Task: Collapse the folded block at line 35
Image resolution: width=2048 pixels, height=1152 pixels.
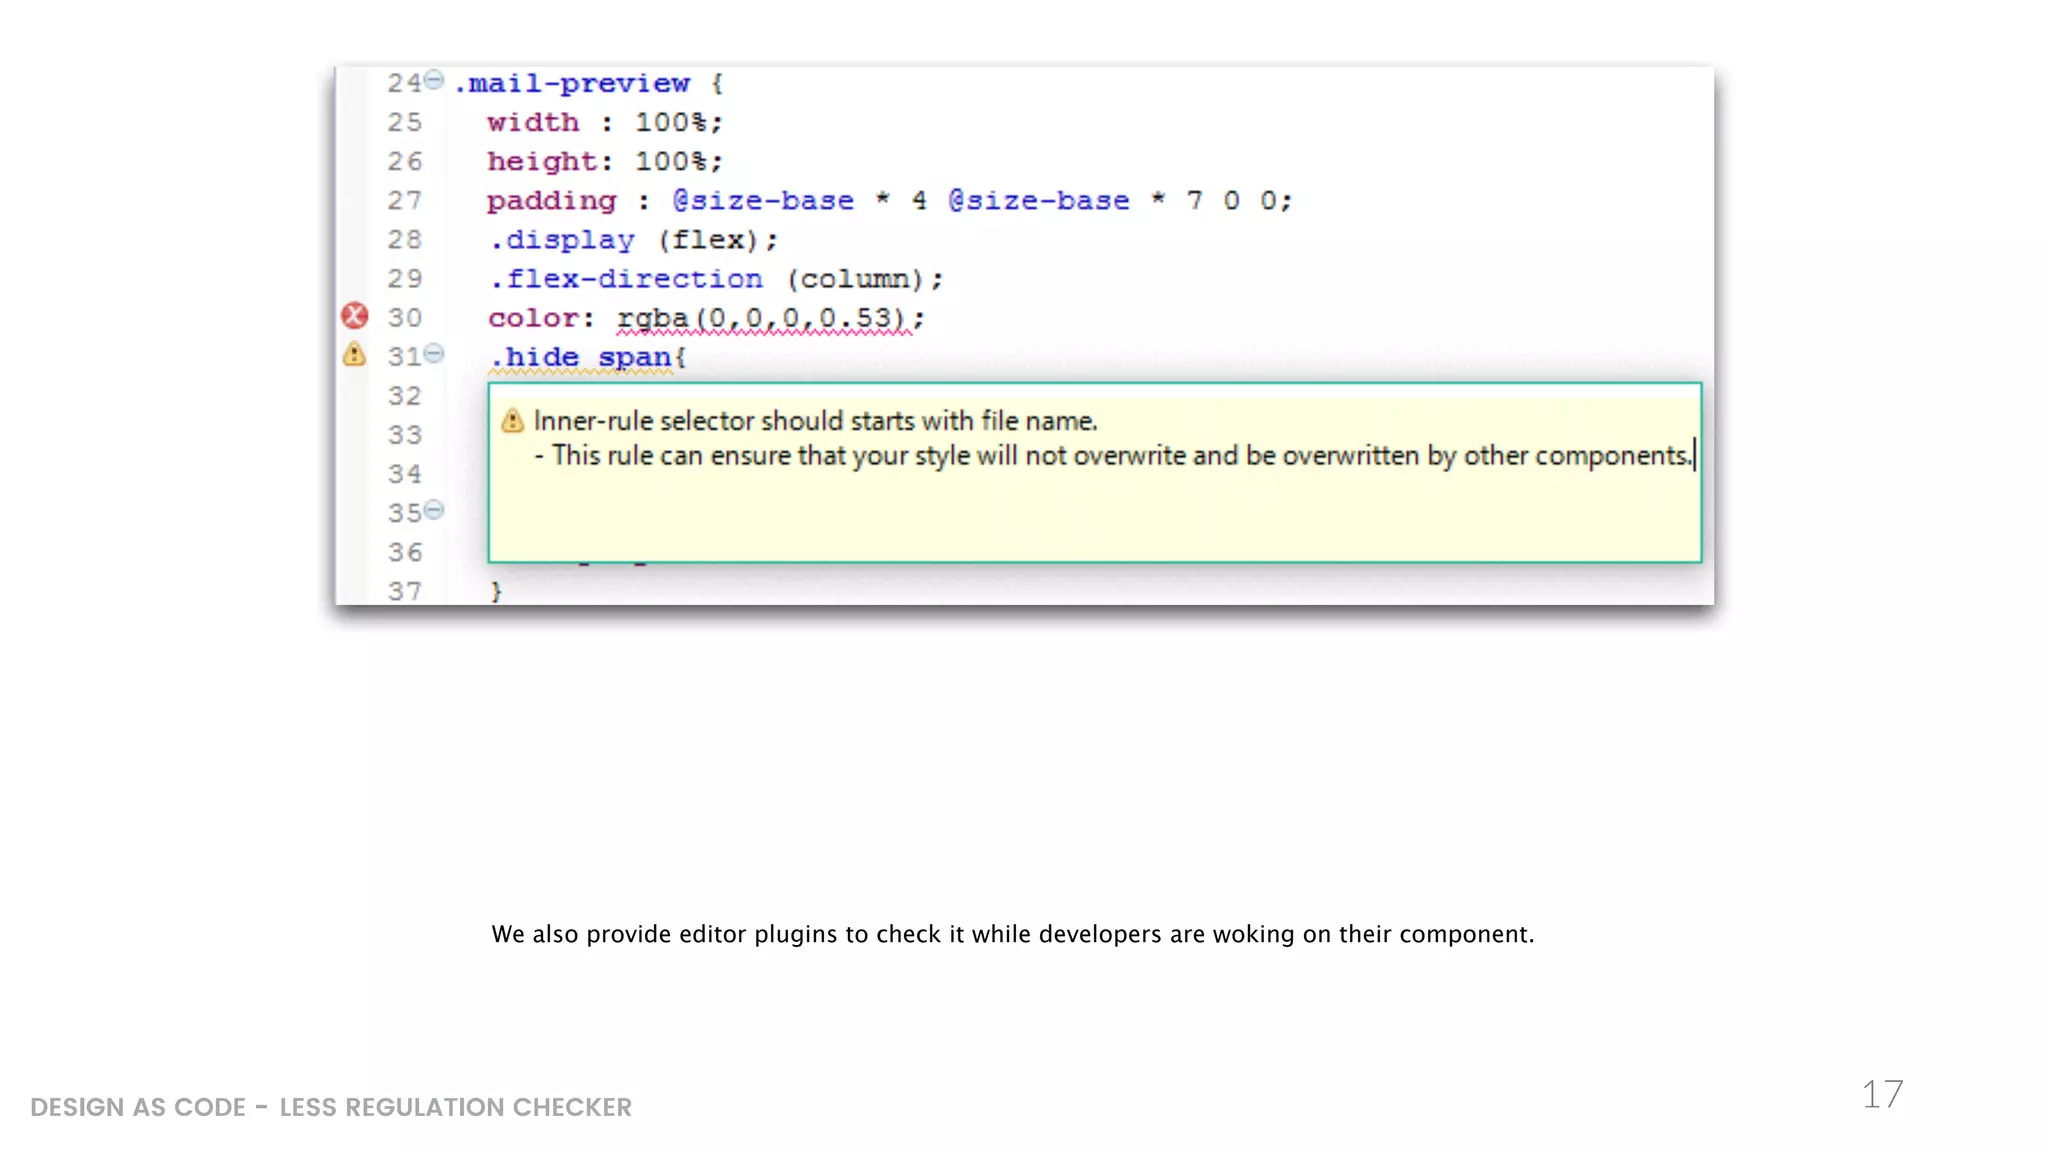Action: click(433, 510)
